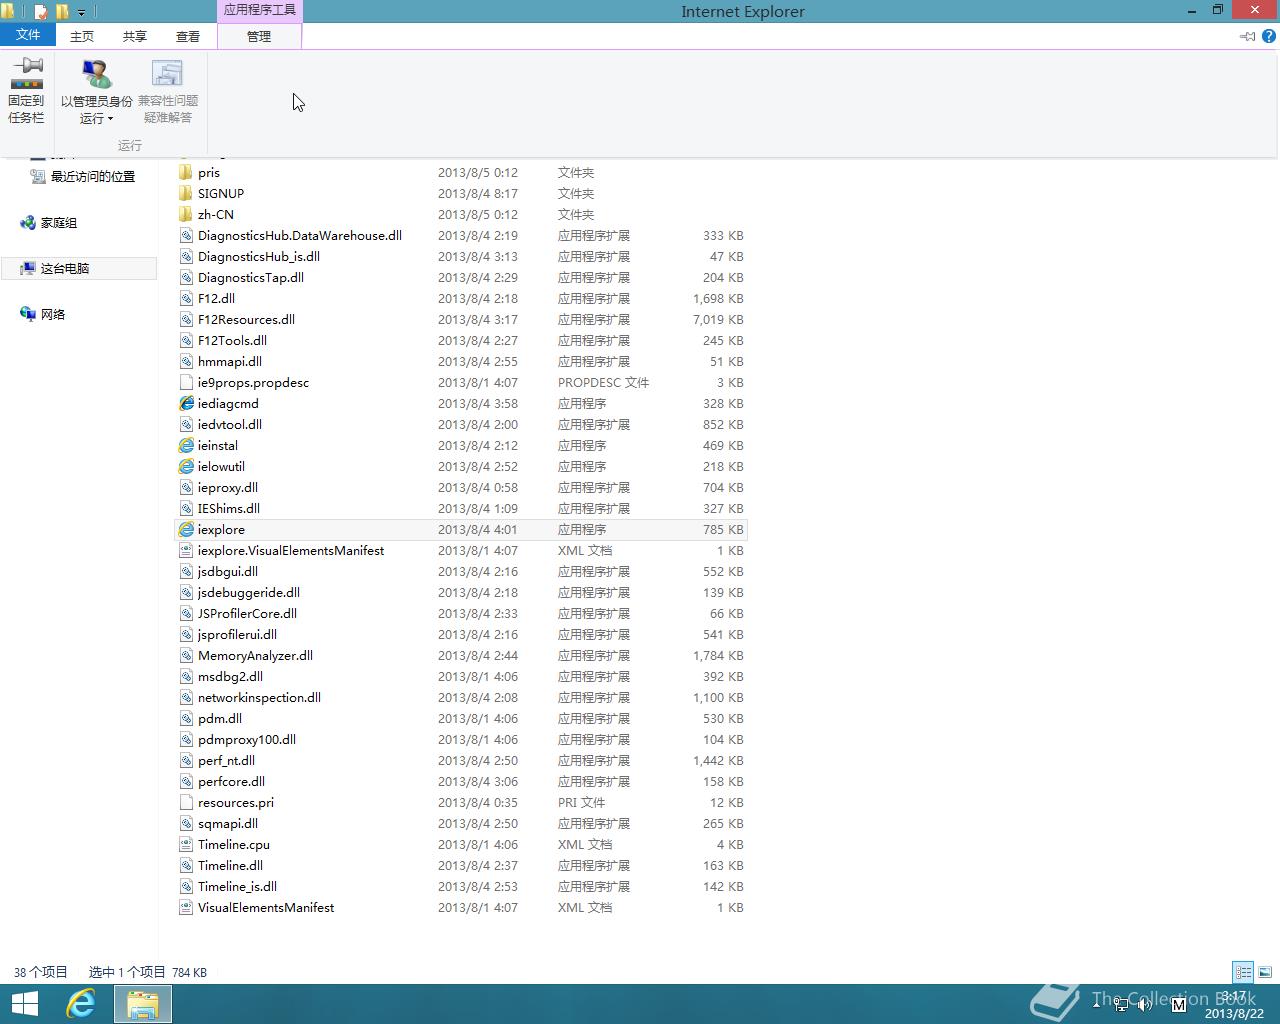Viewport: 1280px width, 1024px height.
Task: Launch Internet Explorer from the taskbar
Action: [x=81, y=1004]
